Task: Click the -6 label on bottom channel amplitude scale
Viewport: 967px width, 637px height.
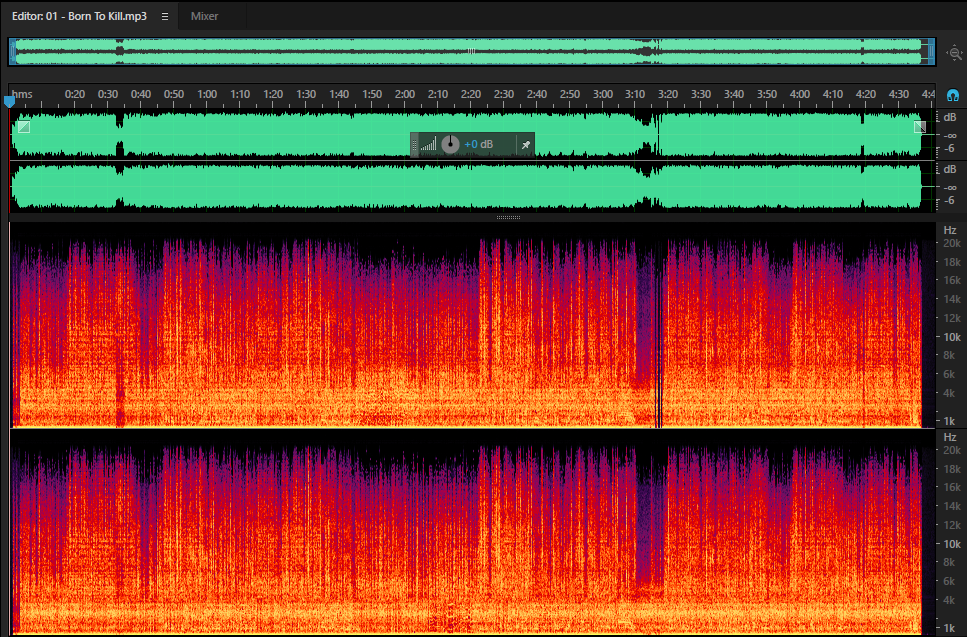Action: 949,200
